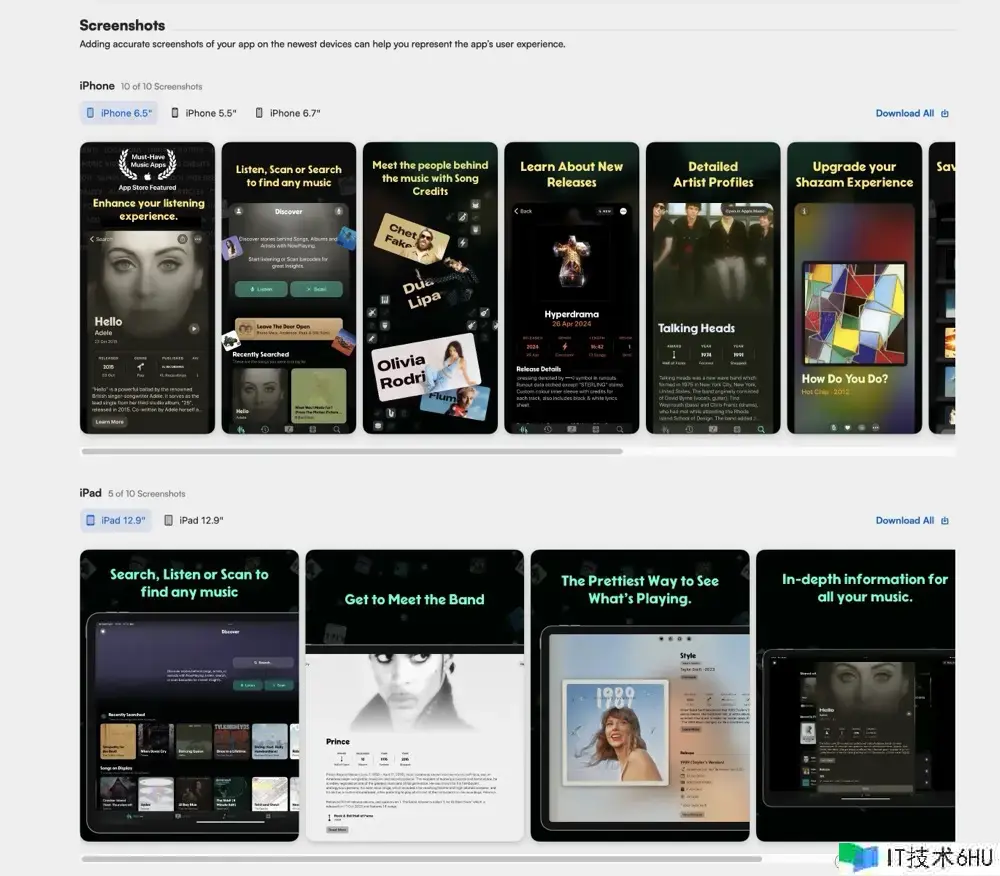This screenshot has width=1000, height=876.
Task: Click the iPhone screenshots horizontal scrollbar
Action: point(352,451)
